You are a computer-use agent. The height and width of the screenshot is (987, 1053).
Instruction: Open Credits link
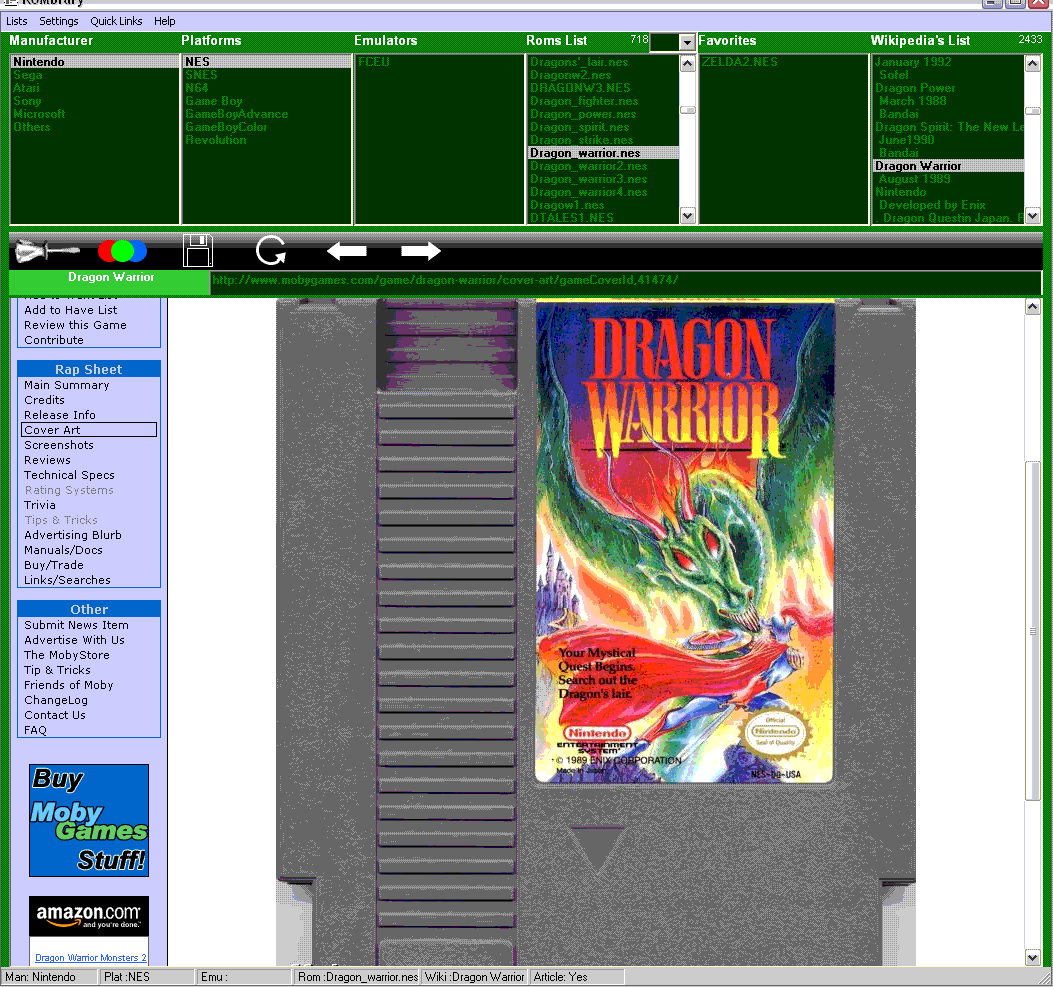[44, 400]
